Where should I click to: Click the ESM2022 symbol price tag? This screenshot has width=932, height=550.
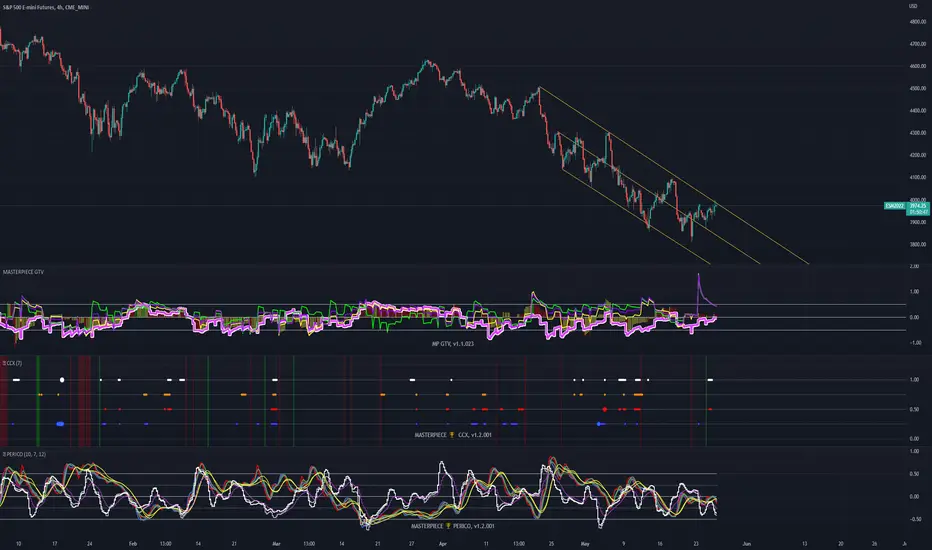895,206
